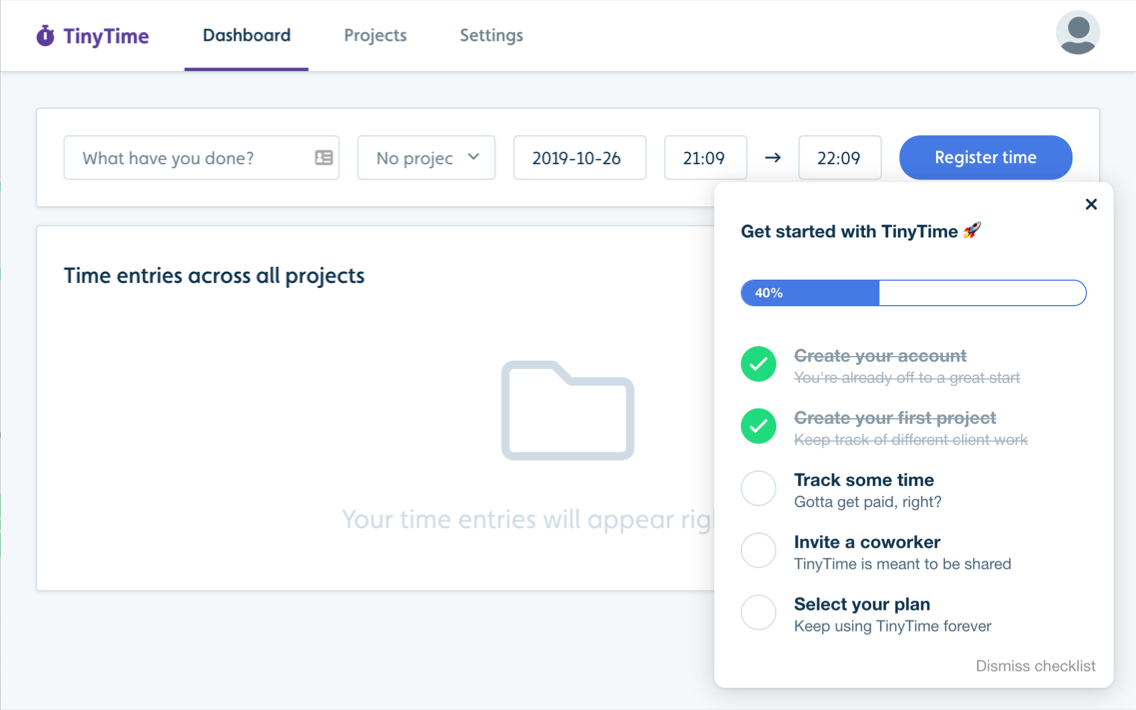1136x710 pixels.
Task: Click TinyTime is meant to be shared text
Action: tap(903, 564)
